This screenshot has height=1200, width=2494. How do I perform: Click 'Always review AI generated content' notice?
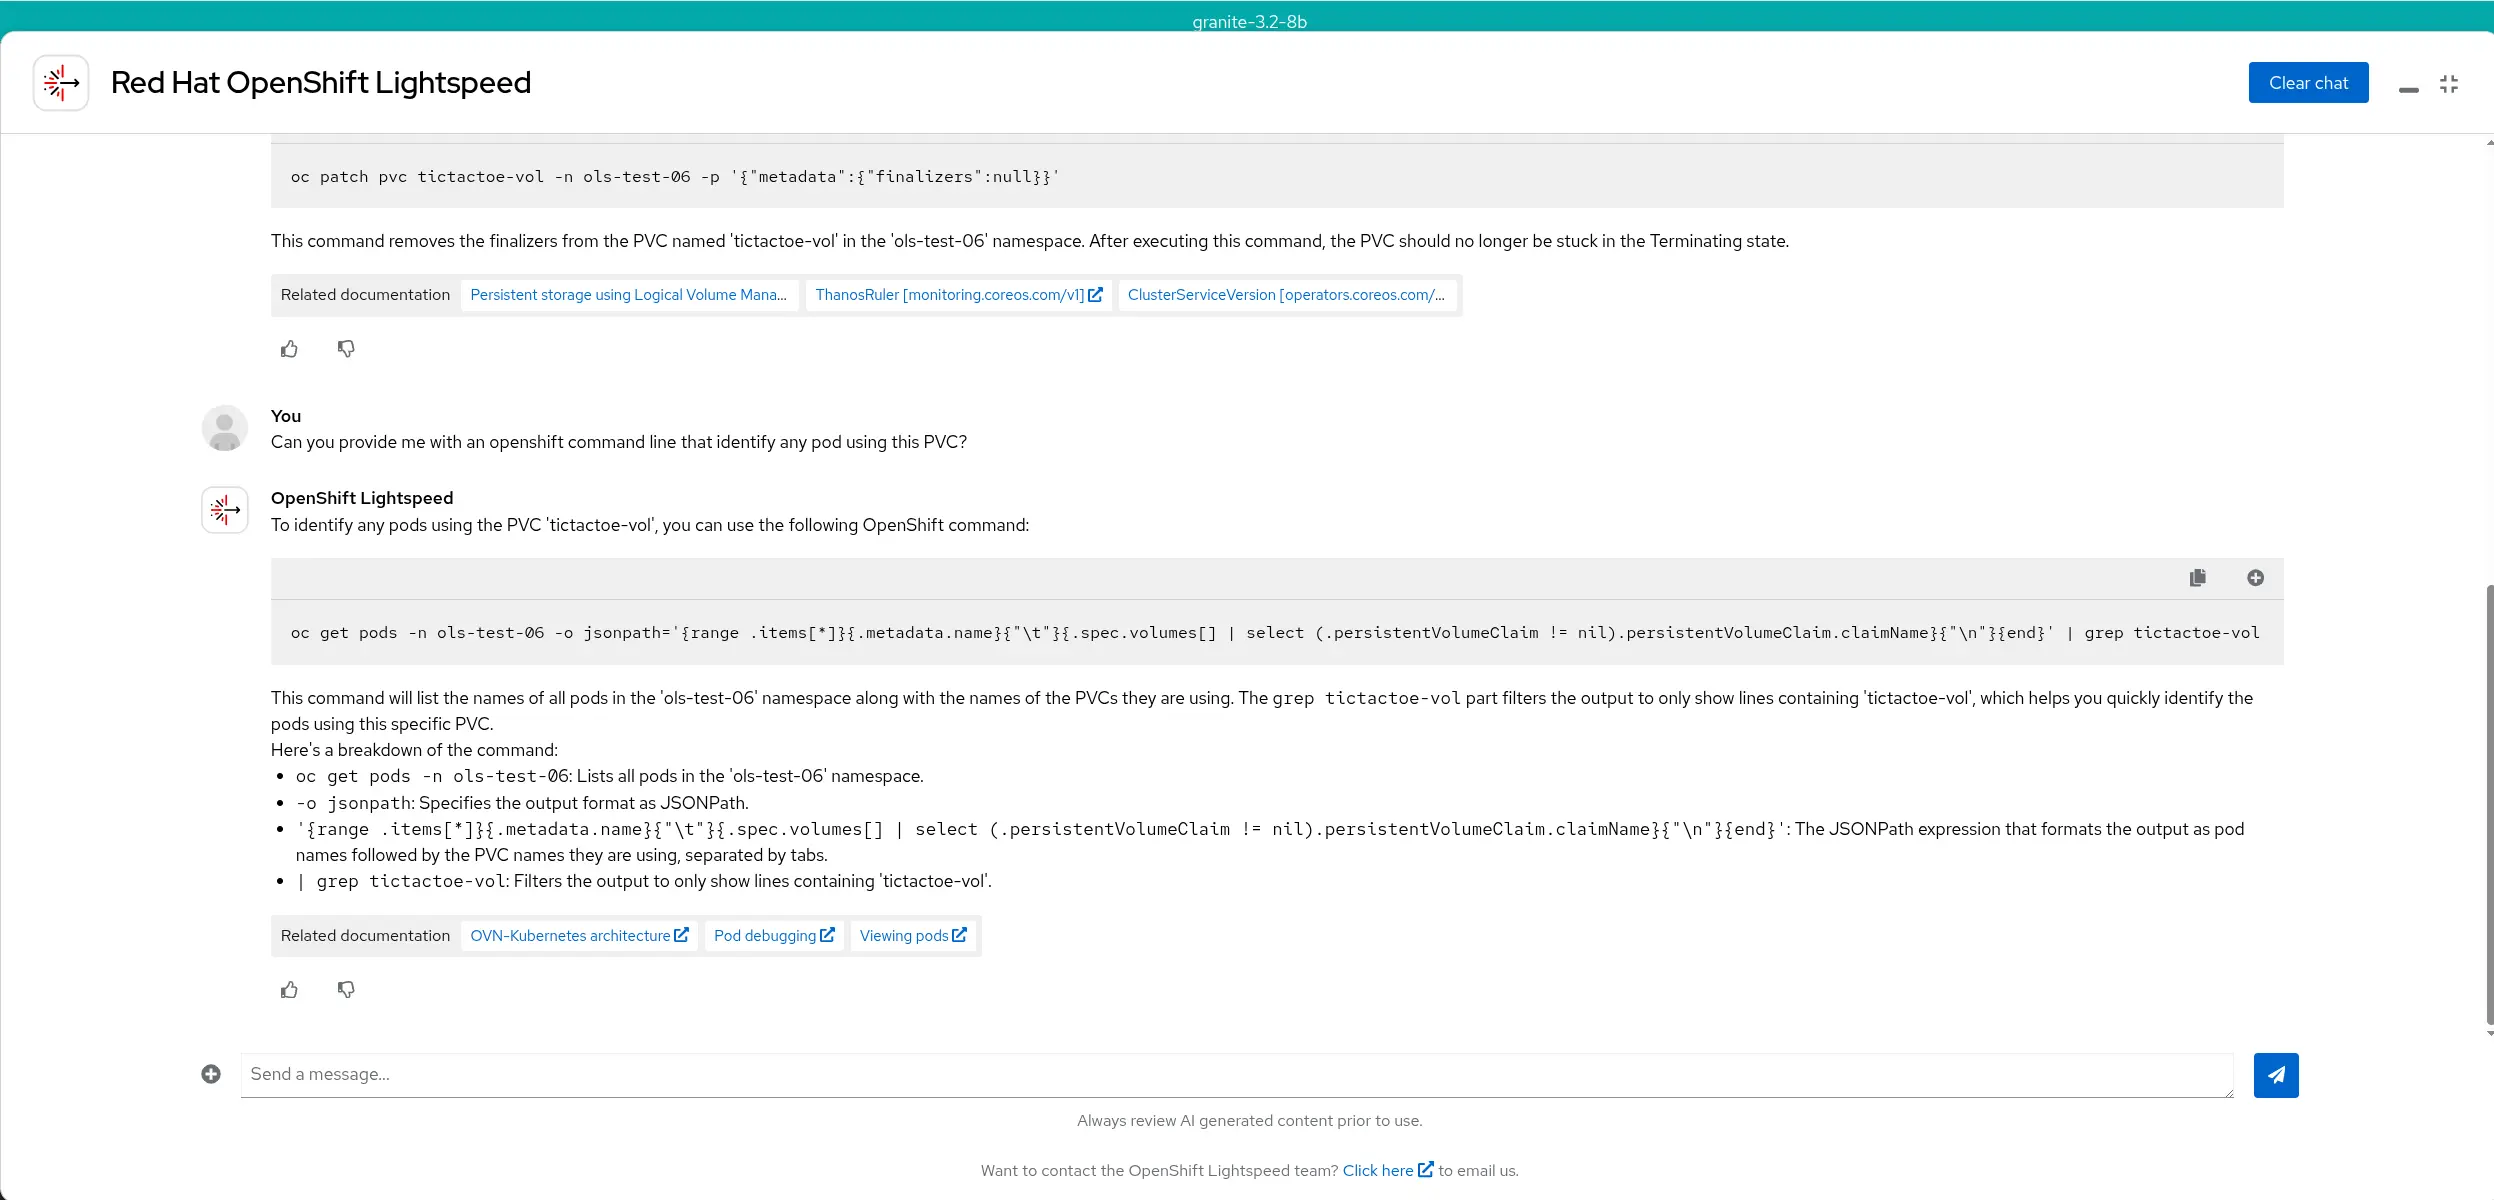point(1249,1121)
